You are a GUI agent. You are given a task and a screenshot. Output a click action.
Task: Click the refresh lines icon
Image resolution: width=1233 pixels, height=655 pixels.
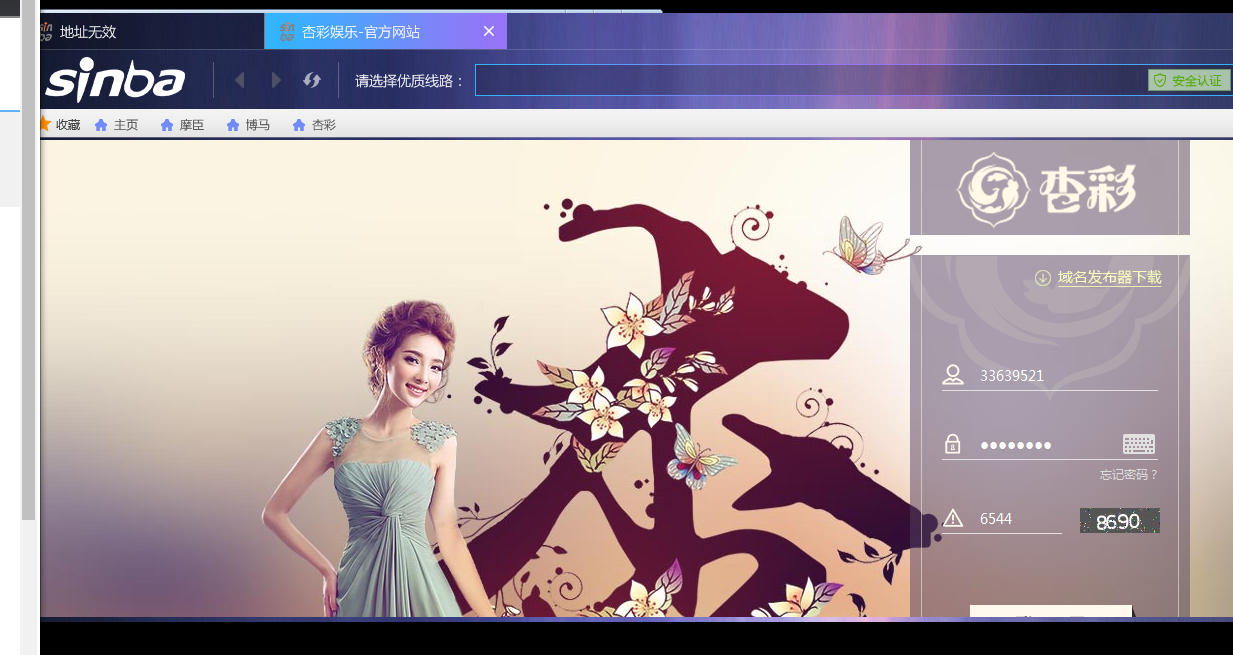[x=312, y=80]
